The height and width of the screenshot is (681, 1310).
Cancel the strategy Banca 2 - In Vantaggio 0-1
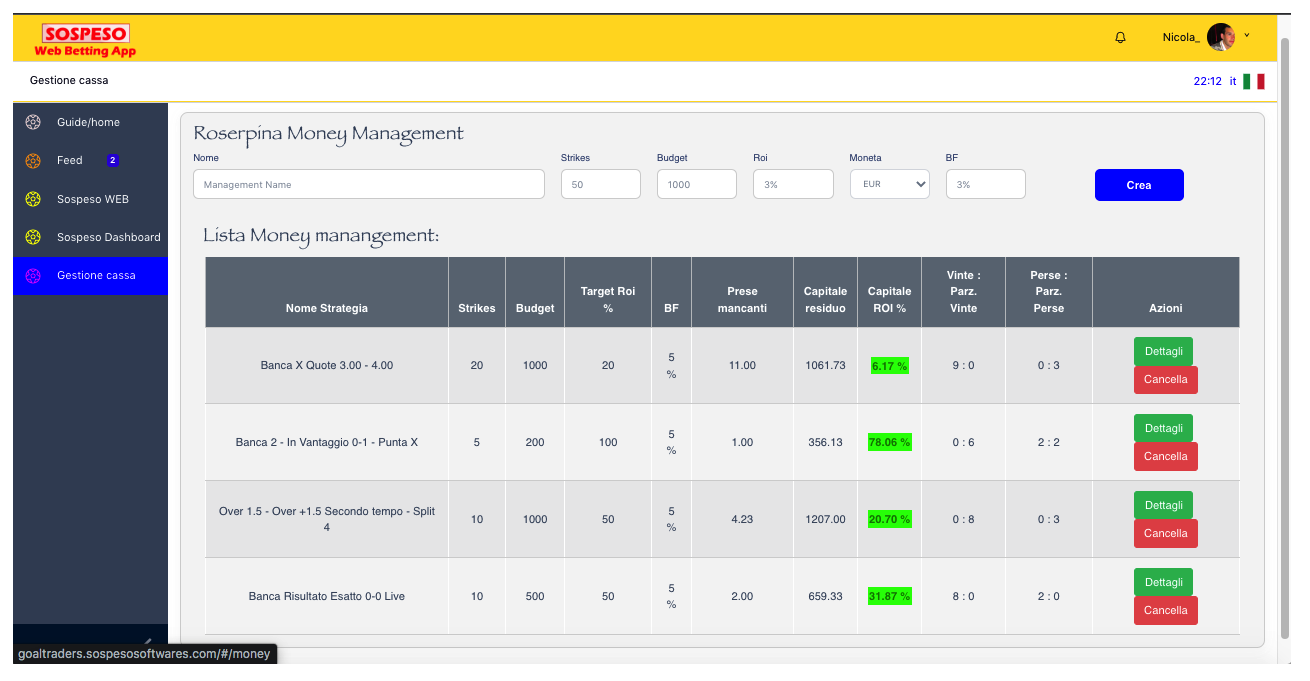pyautogui.click(x=1165, y=456)
